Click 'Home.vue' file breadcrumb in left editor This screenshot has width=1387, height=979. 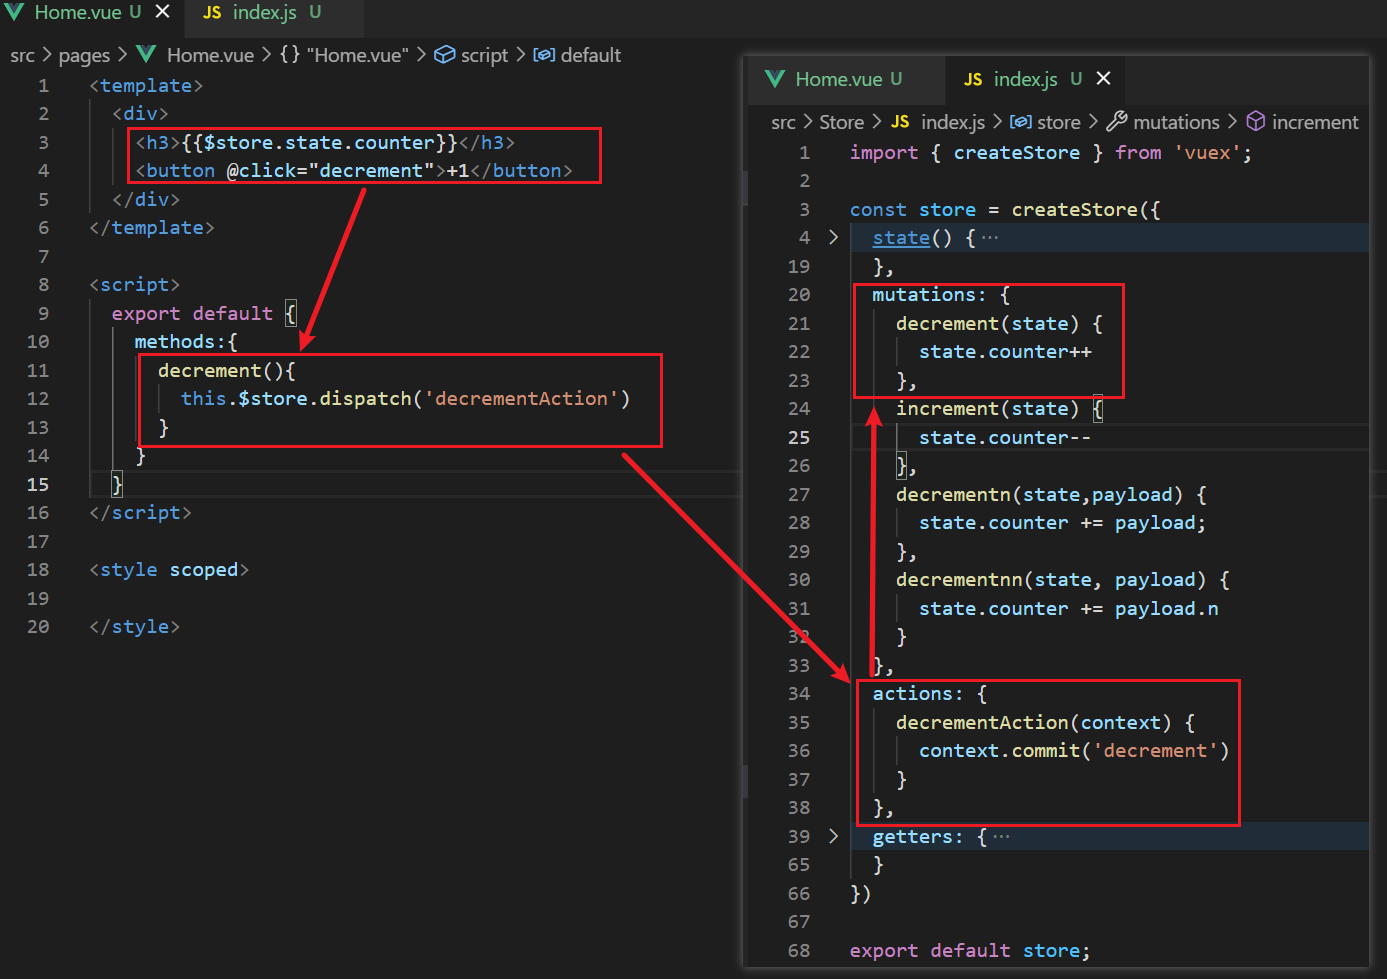[210, 56]
